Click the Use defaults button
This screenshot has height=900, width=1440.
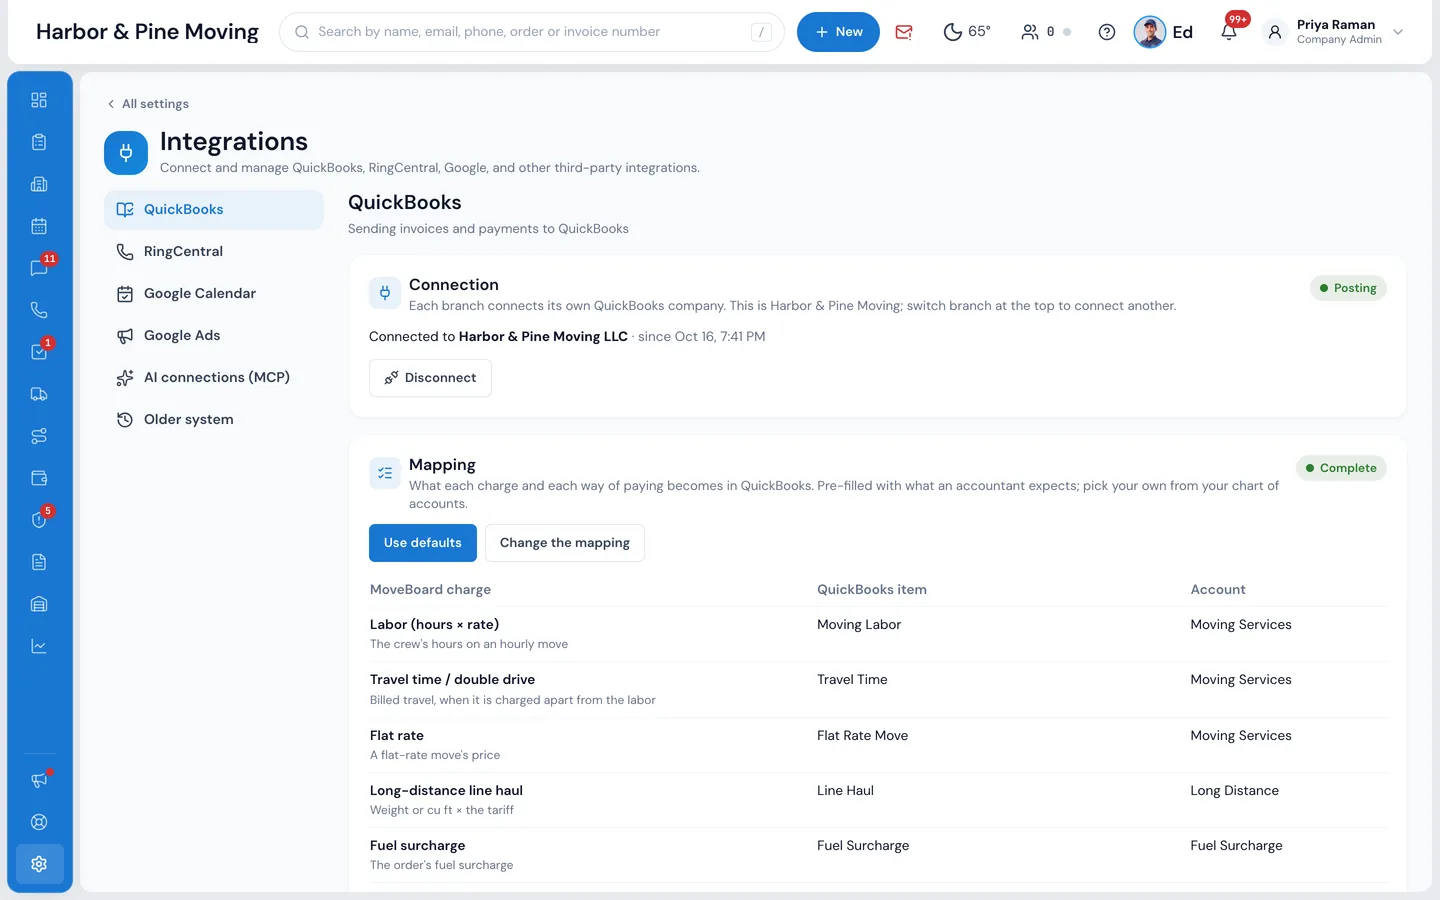click(423, 543)
